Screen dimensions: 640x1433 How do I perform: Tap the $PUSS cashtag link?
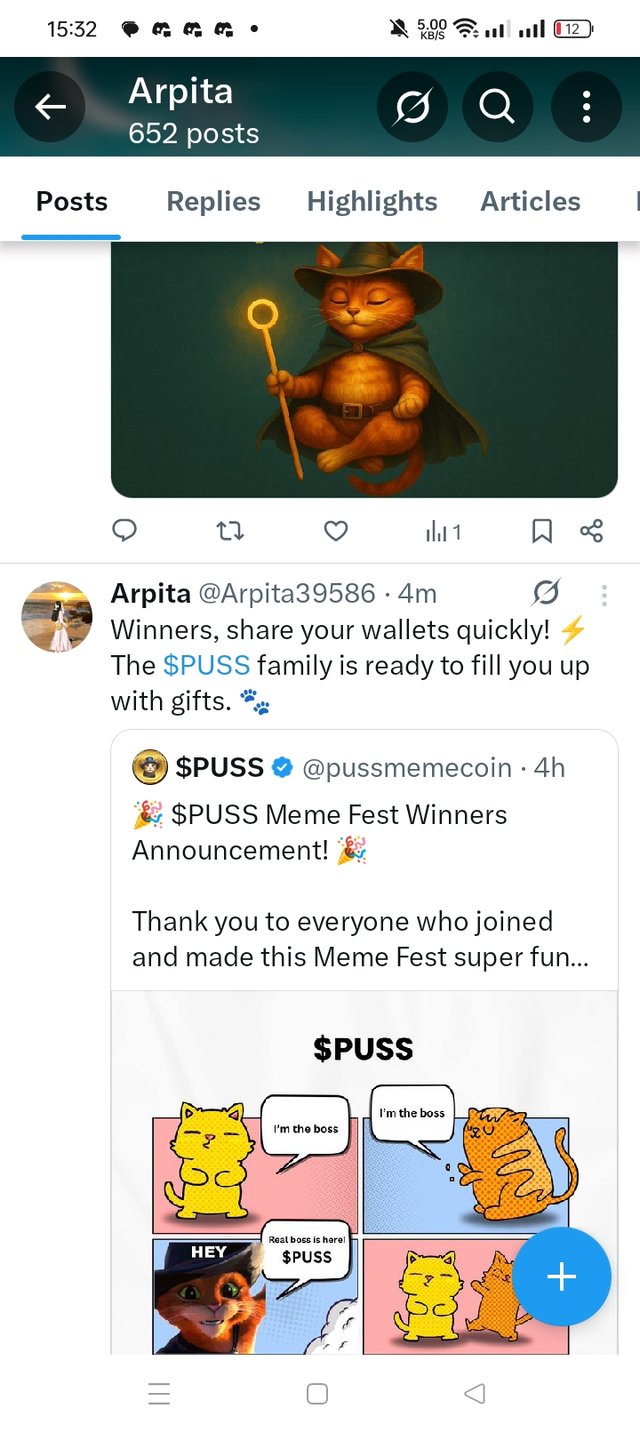[x=207, y=666]
